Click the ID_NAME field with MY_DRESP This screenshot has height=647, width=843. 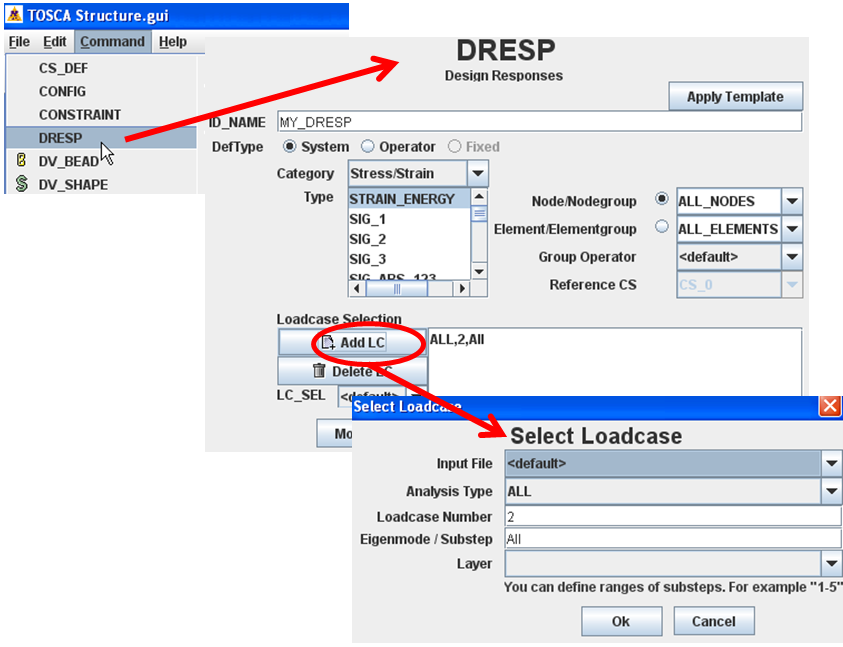tap(540, 122)
